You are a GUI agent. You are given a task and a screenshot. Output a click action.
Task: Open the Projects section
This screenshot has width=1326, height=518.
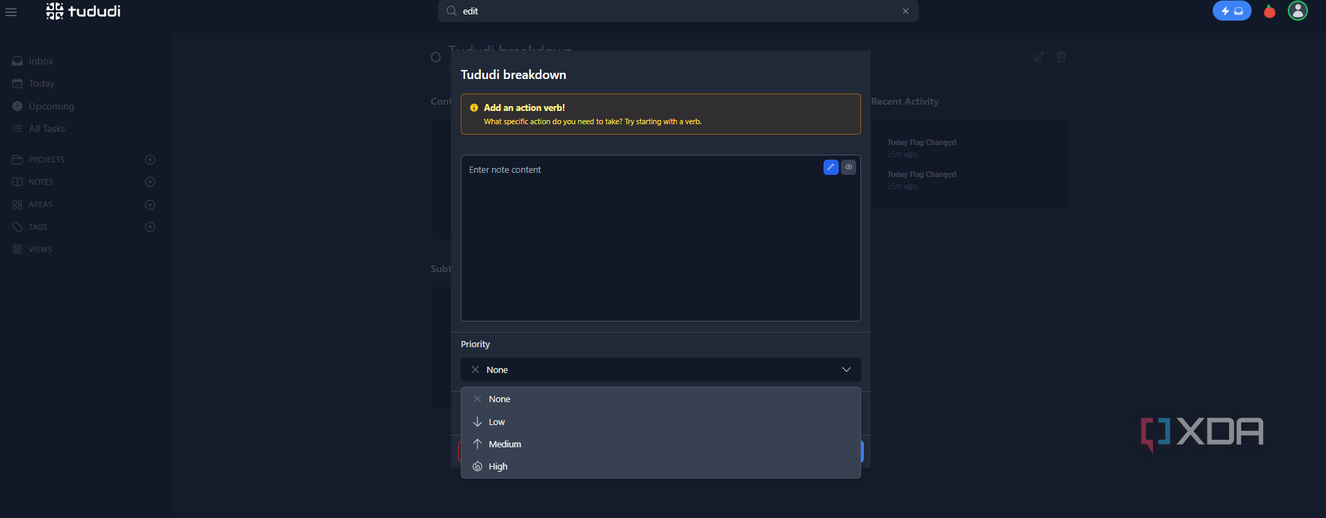click(x=46, y=160)
